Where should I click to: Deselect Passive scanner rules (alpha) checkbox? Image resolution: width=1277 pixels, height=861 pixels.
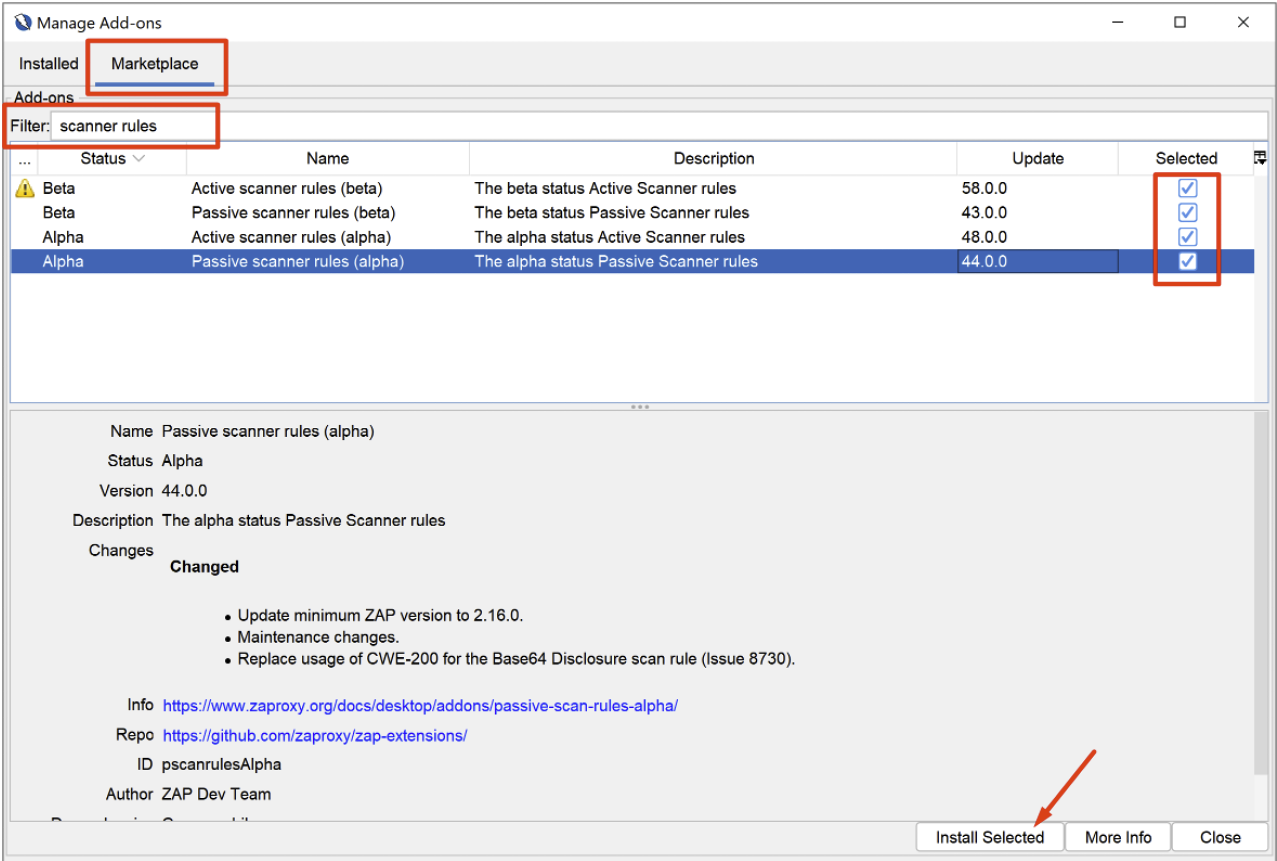coord(1187,261)
